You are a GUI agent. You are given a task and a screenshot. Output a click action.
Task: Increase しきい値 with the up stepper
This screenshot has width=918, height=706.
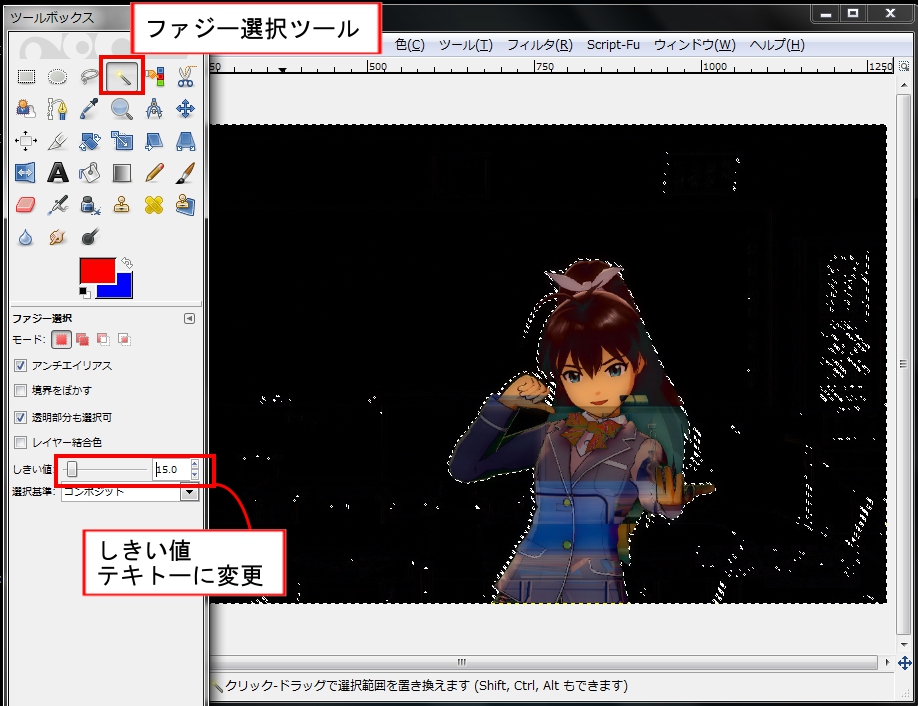tap(194, 464)
